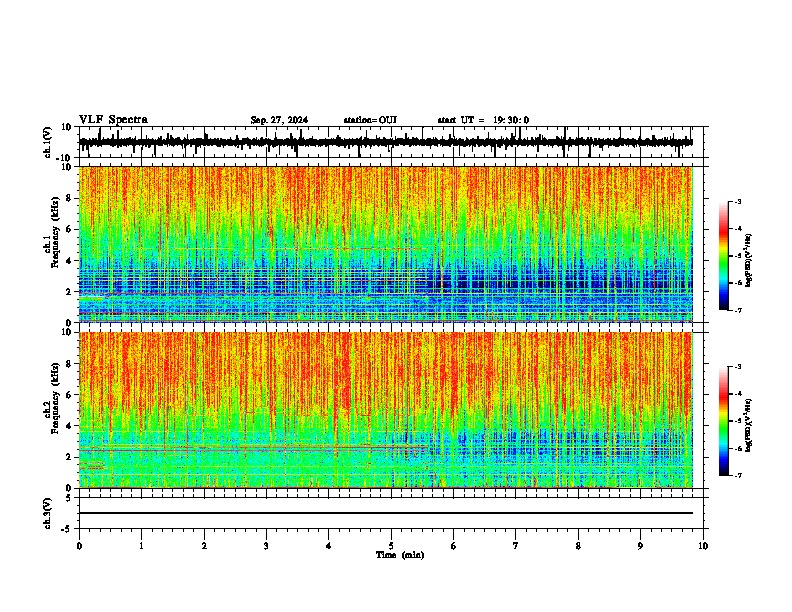This screenshot has width=792, height=612.
Task: Click the "10" tick on time axis
Action: click(x=703, y=546)
